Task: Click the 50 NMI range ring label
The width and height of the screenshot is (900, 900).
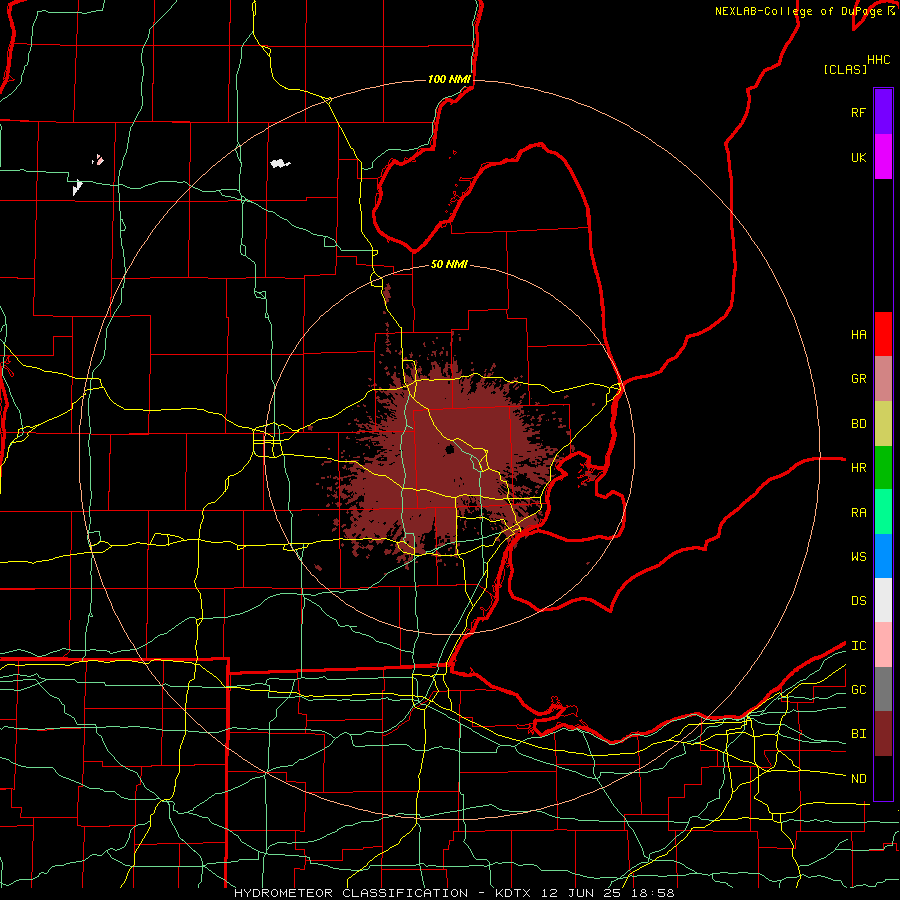Action: click(449, 264)
